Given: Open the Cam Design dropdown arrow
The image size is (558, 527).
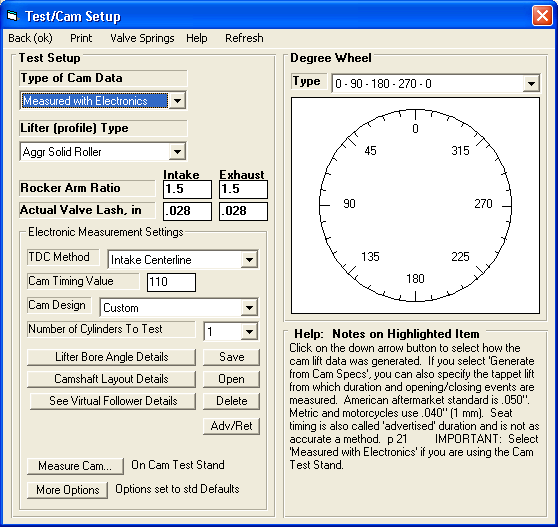Looking at the screenshot, I should point(249,307).
